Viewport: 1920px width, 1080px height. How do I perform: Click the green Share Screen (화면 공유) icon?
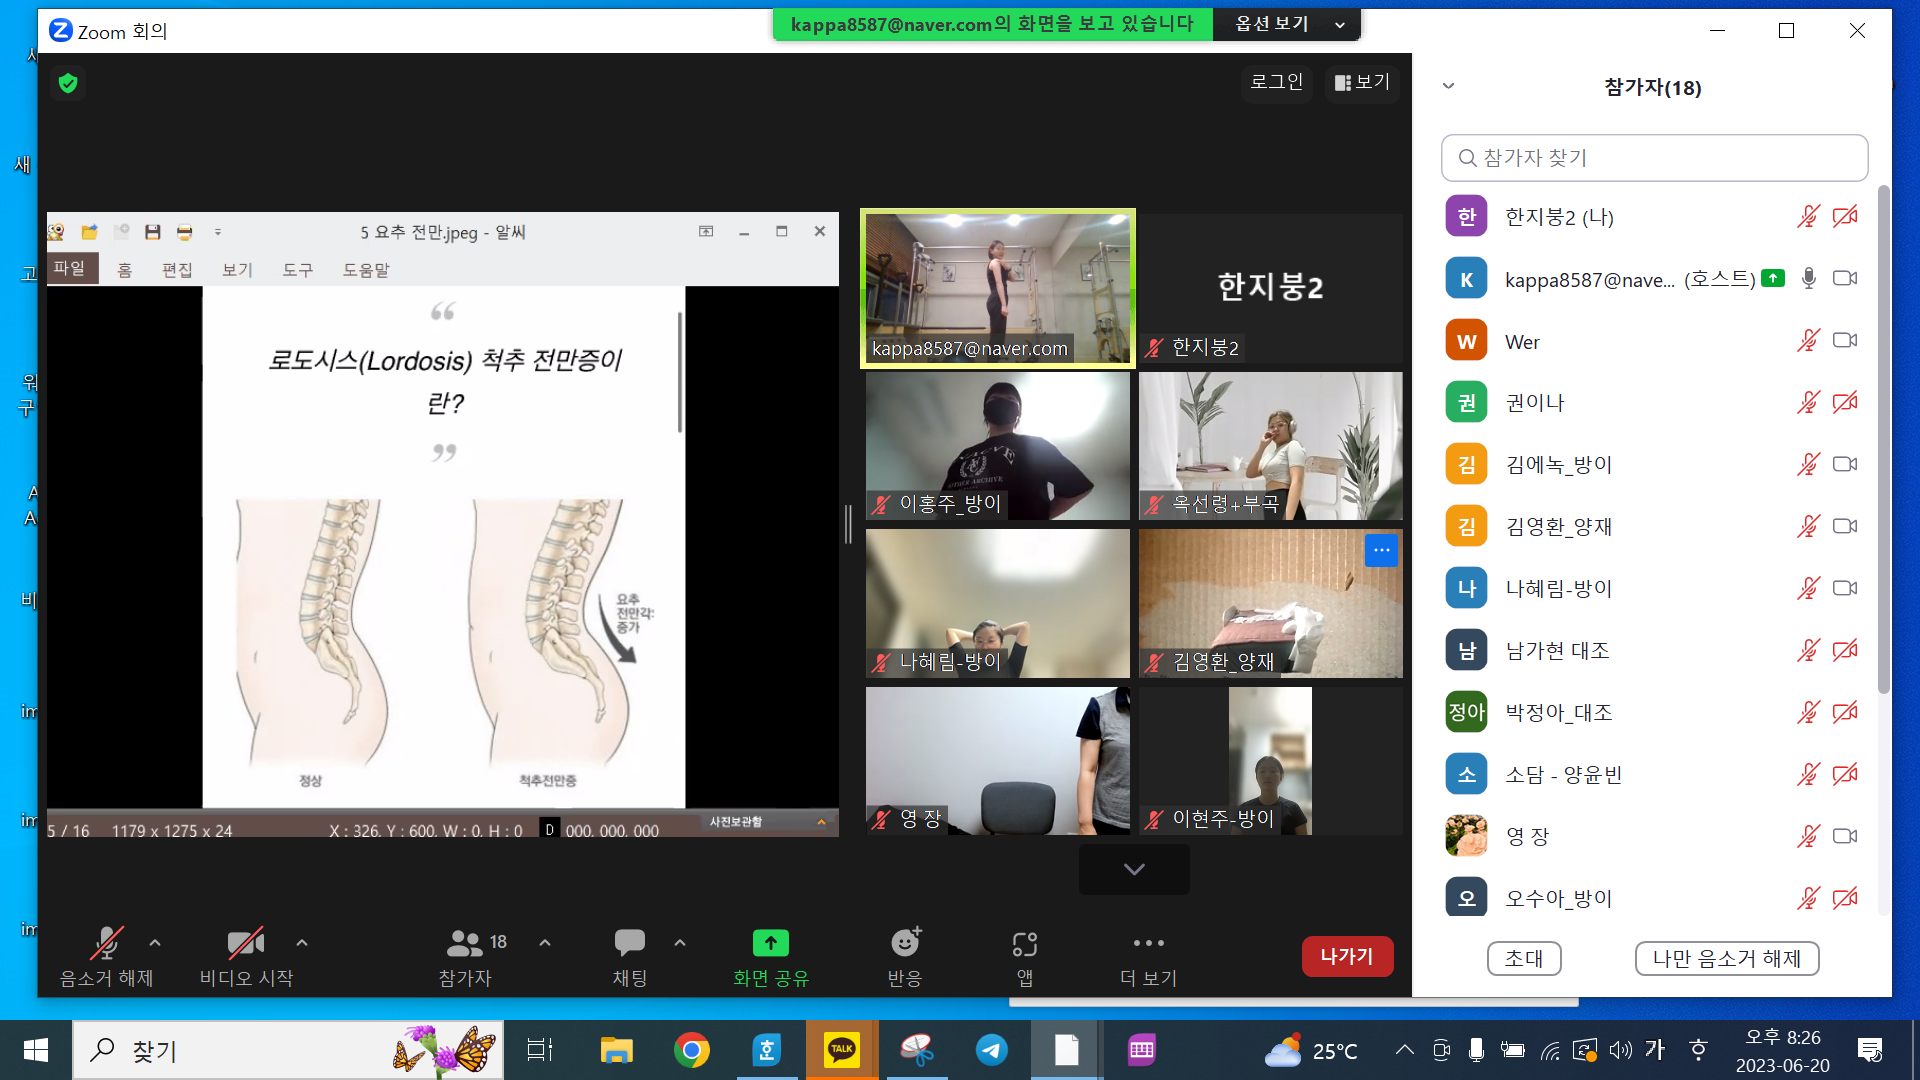pos(770,943)
